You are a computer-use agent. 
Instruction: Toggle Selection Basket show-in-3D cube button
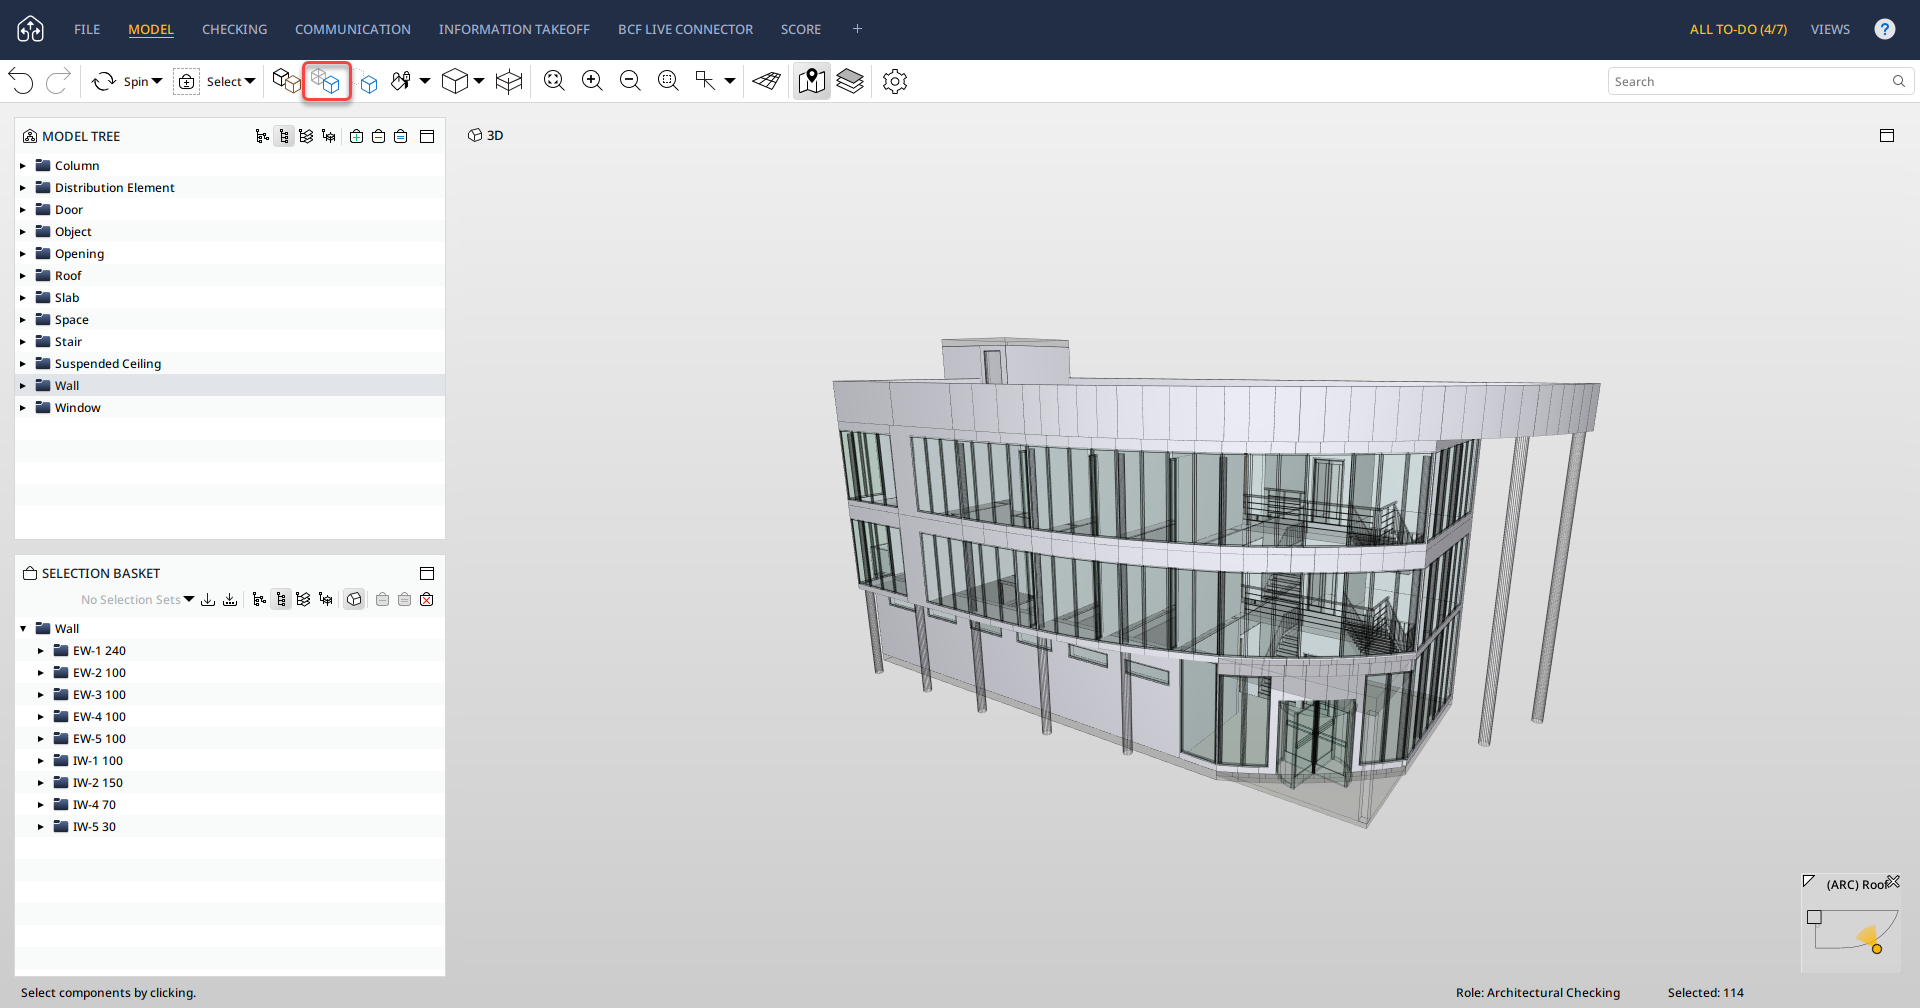[x=354, y=599]
